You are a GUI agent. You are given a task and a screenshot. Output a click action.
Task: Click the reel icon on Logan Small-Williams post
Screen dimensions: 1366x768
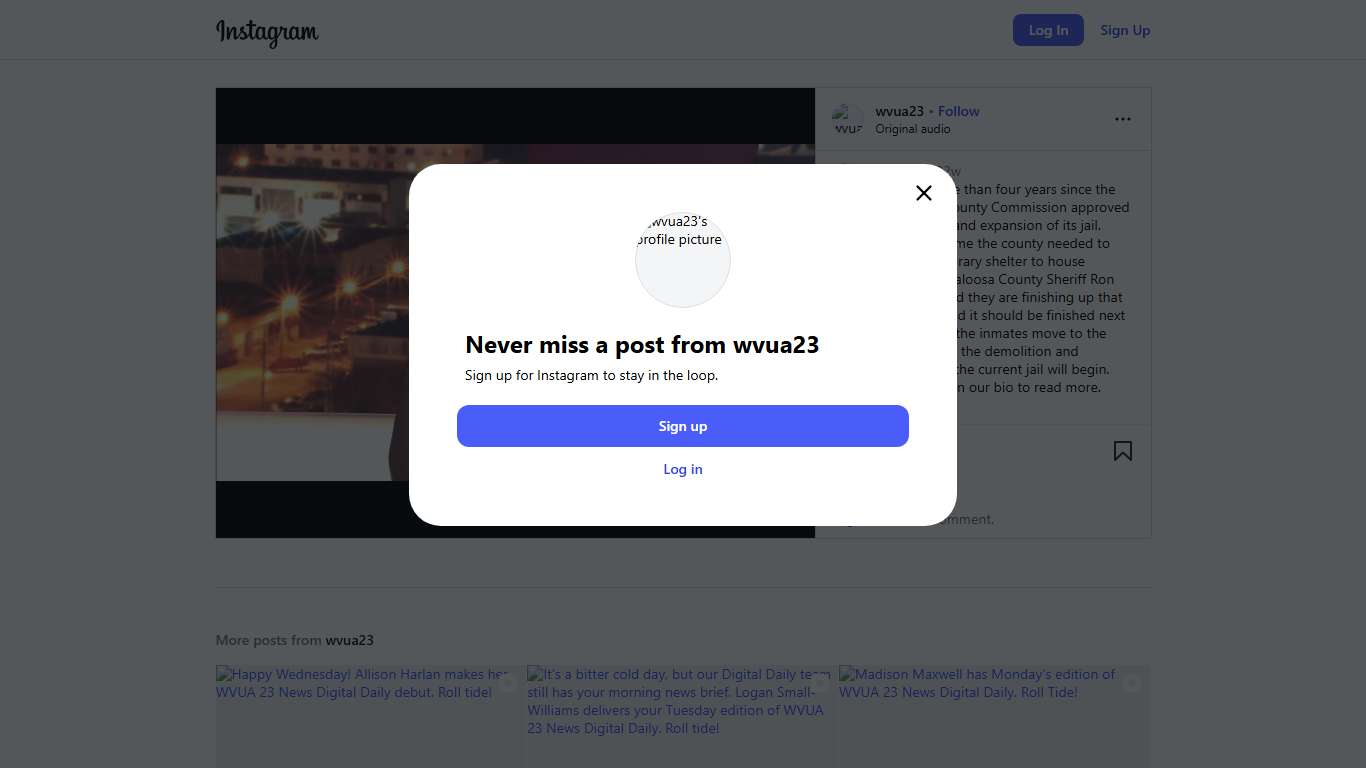pos(820,684)
